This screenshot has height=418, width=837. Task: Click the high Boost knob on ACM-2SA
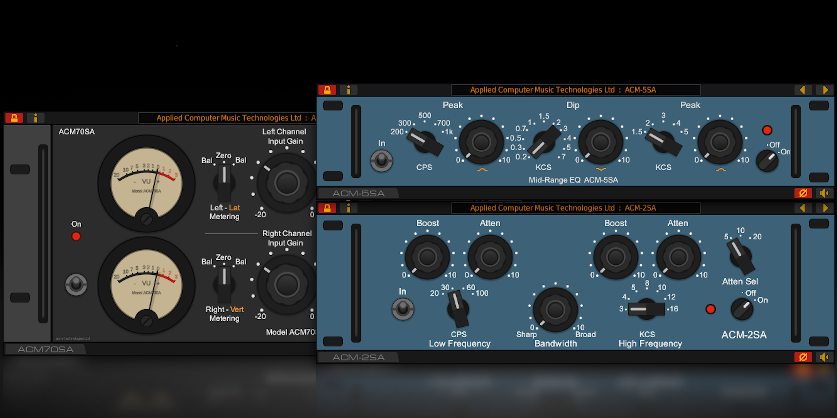point(615,257)
